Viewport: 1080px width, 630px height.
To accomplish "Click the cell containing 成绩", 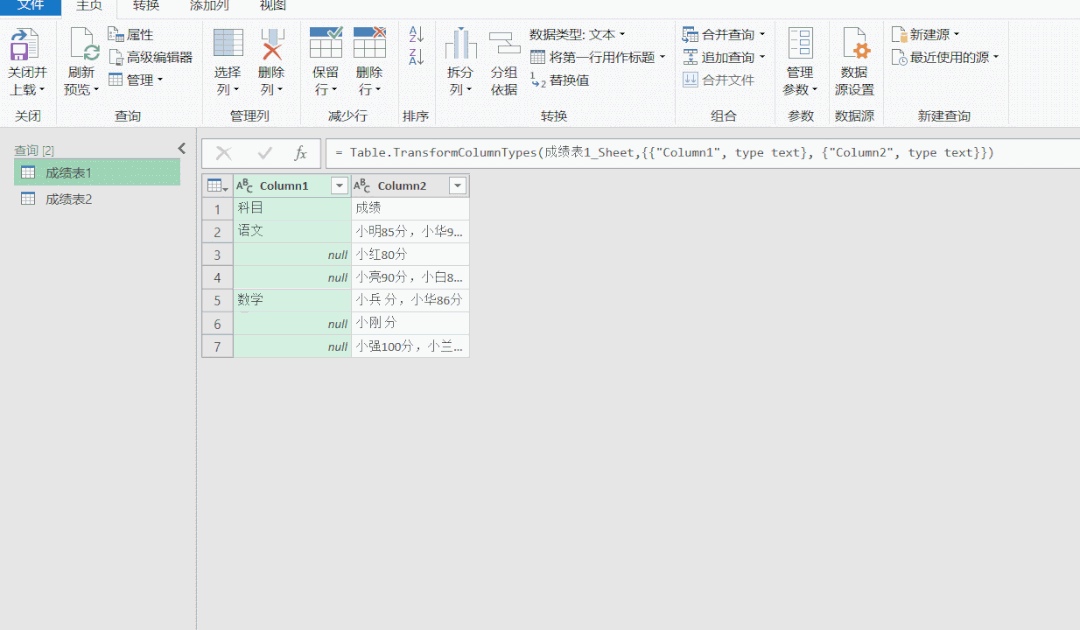I will point(410,208).
